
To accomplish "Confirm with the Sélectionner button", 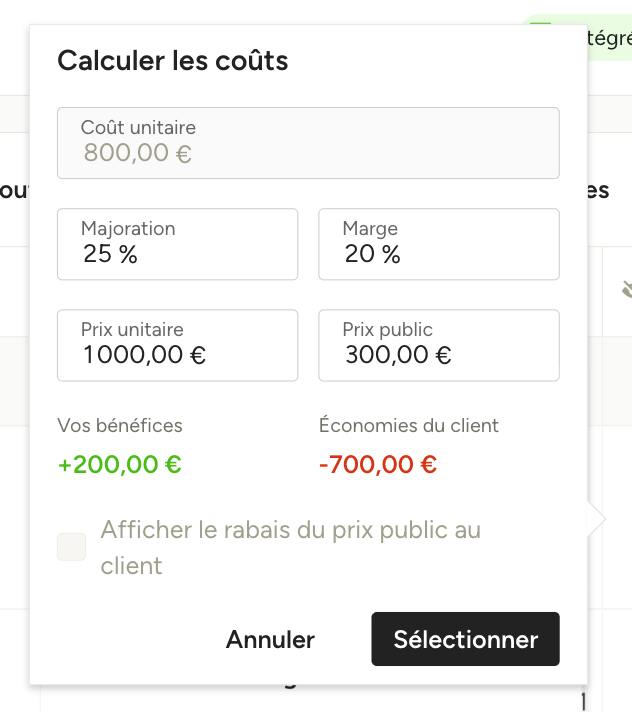I will point(465,639).
